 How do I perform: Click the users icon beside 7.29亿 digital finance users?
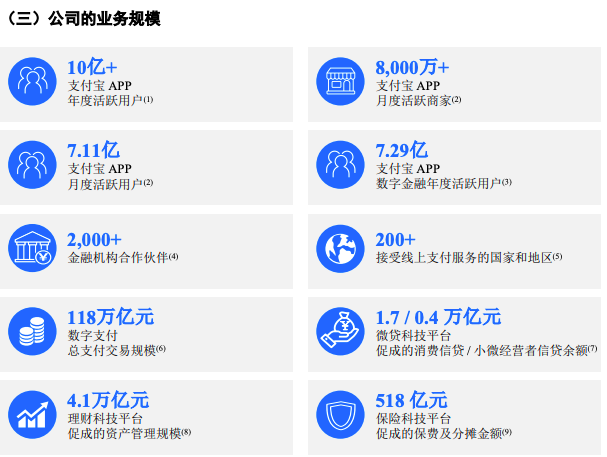[340, 165]
